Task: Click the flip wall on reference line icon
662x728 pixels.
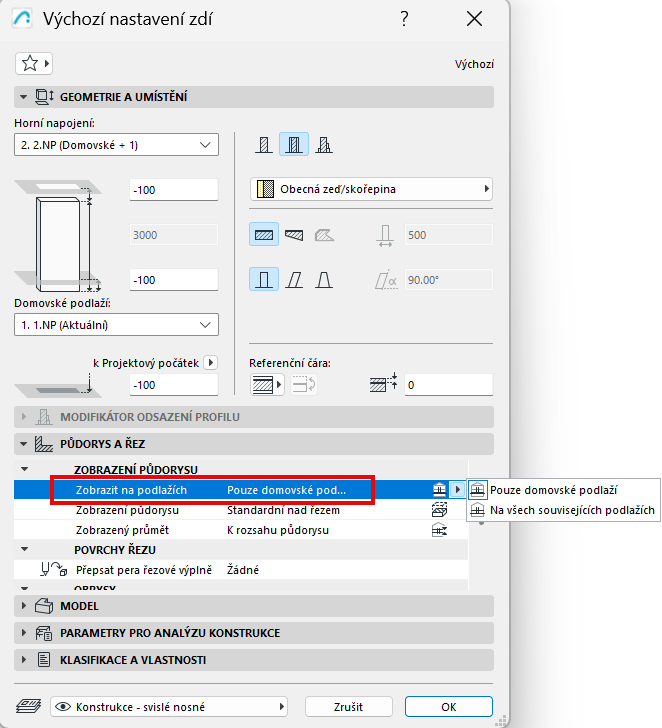Action: (x=304, y=385)
